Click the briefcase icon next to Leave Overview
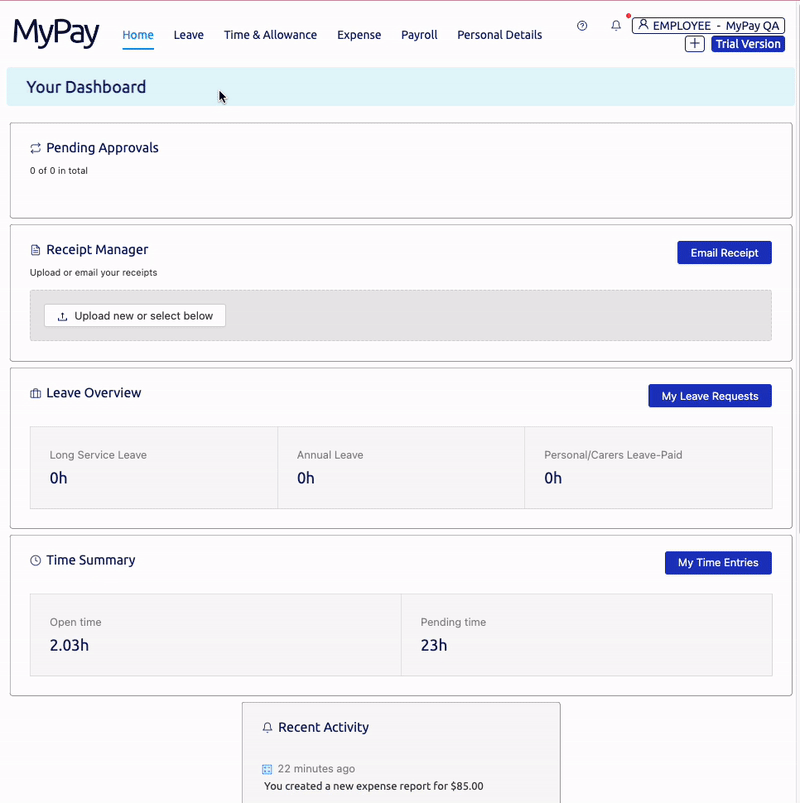The height and width of the screenshot is (803, 800). pos(34,394)
